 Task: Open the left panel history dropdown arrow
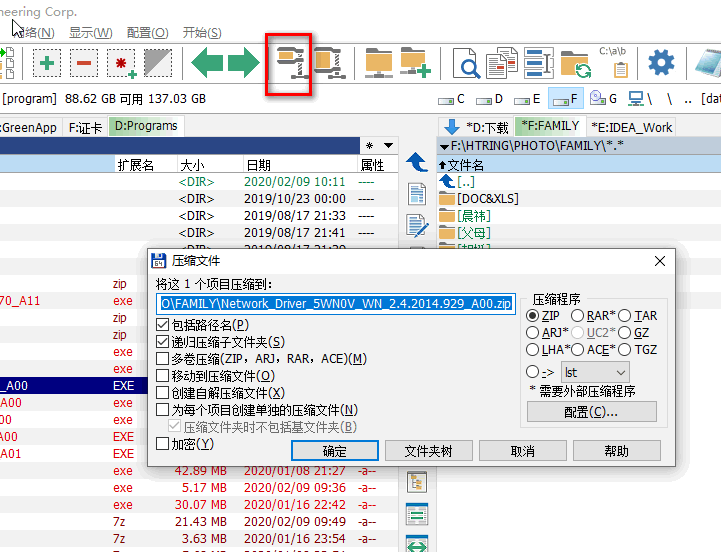pyautogui.click(x=389, y=146)
